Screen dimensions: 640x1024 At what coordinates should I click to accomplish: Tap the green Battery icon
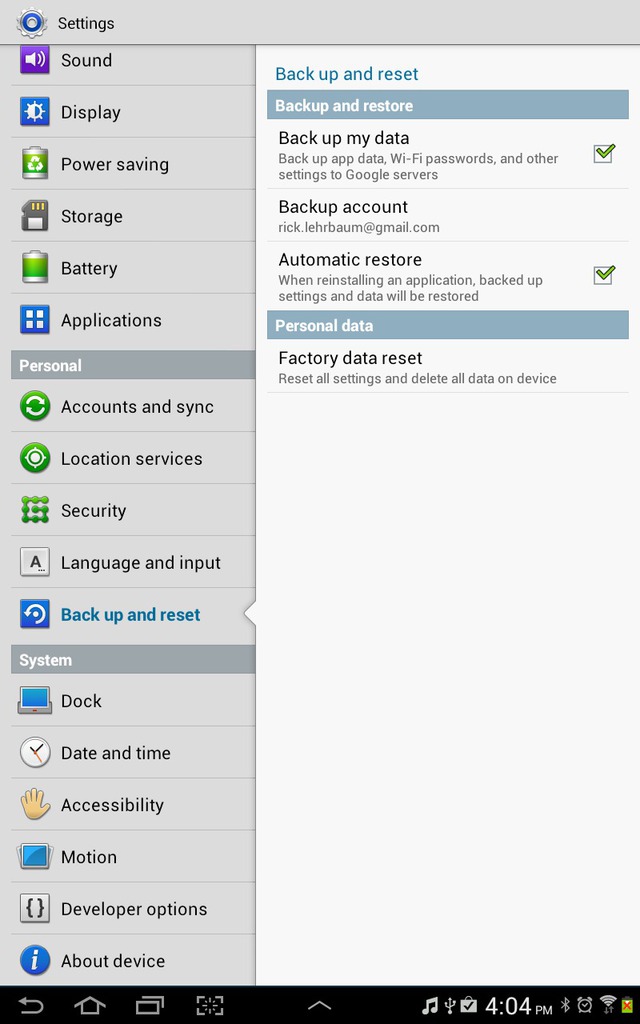pos(35,267)
